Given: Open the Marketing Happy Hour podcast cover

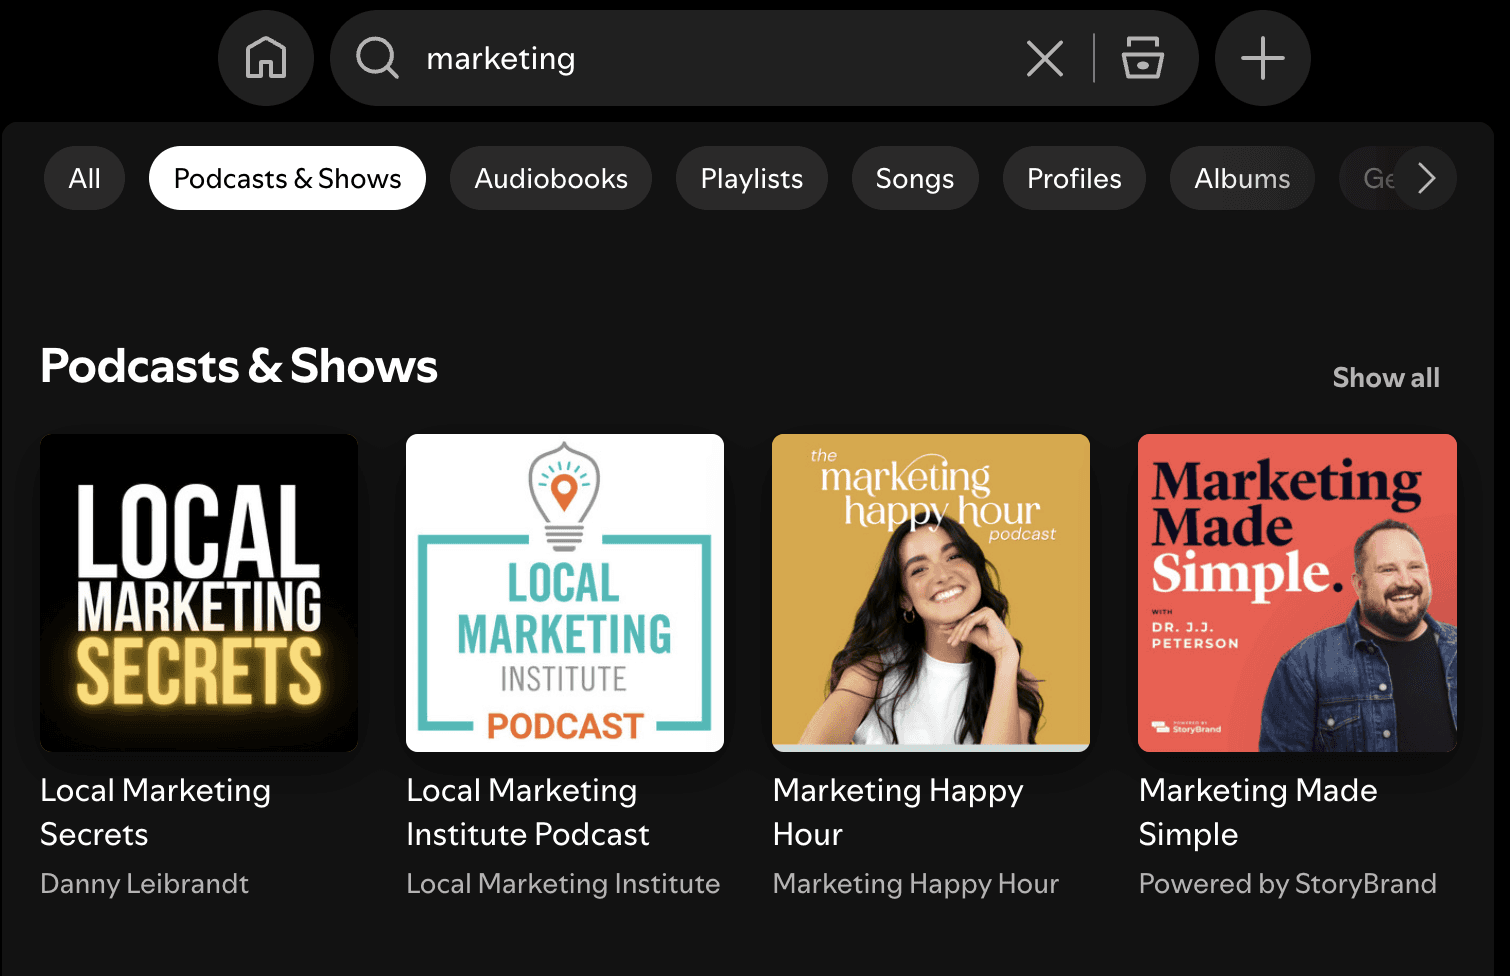Looking at the screenshot, I should pos(930,592).
